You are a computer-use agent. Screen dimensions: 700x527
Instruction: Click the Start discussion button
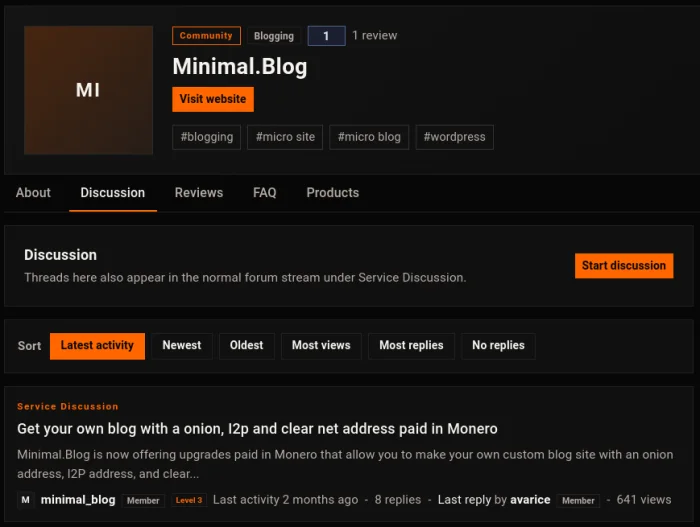[x=624, y=266]
